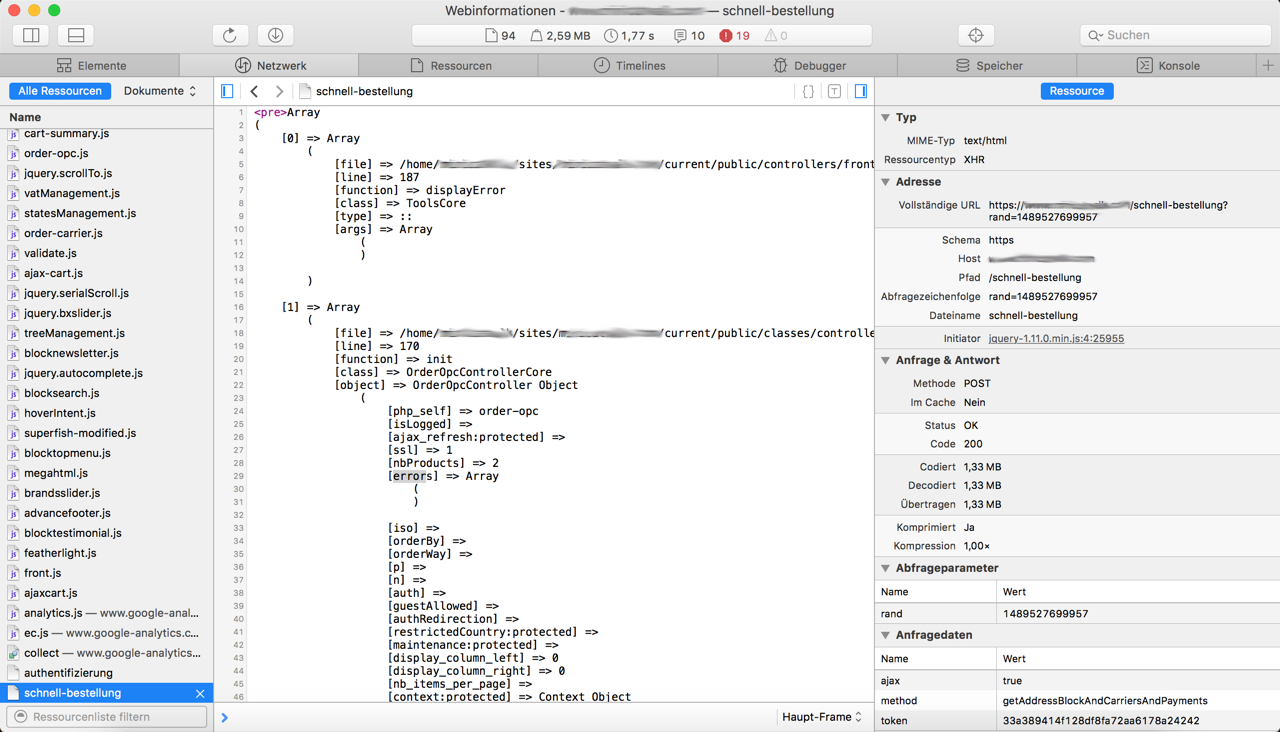The height and width of the screenshot is (732, 1280).
Task: Click the token value 33a389414f128df8fa72aa6178a24242
Action: tap(1101, 720)
